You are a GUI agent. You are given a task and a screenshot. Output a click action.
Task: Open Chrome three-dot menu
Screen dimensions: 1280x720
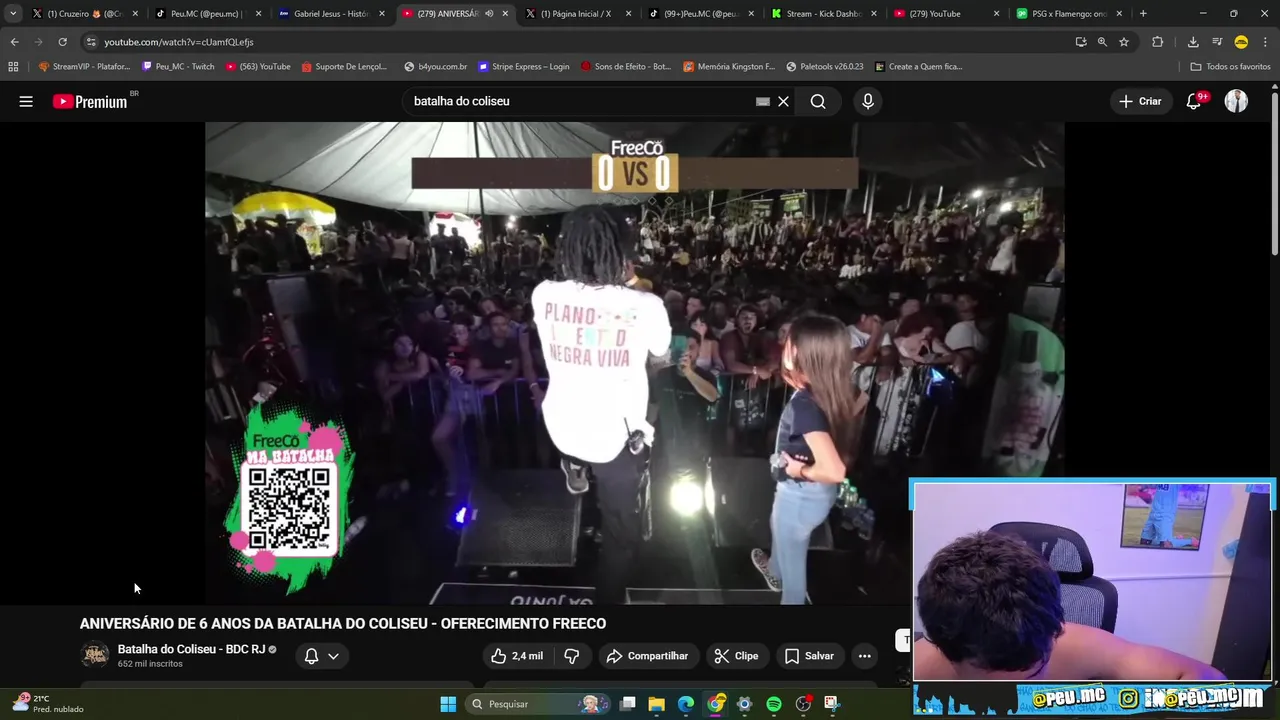pos(1265,42)
